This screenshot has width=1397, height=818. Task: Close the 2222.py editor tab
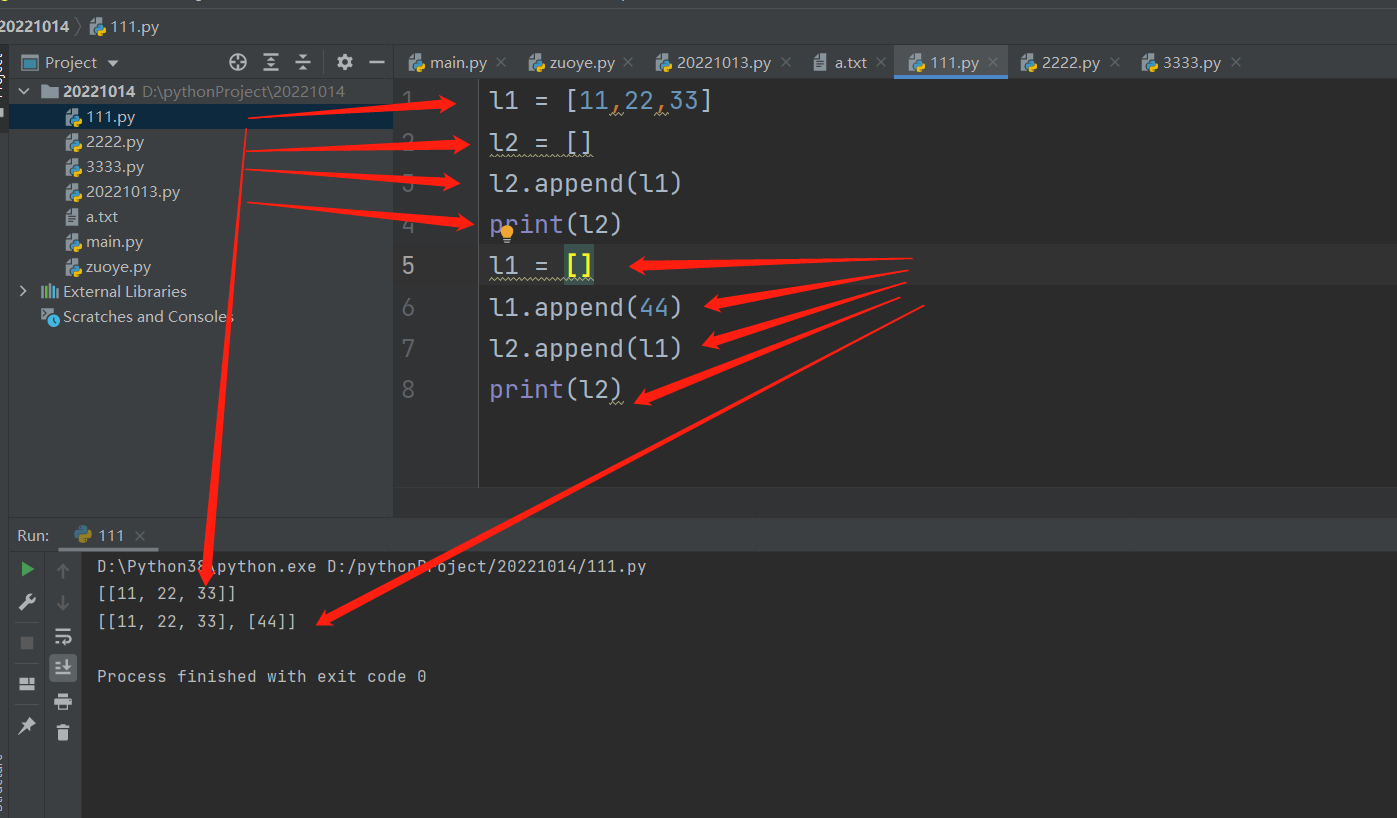(x=1114, y=62)
